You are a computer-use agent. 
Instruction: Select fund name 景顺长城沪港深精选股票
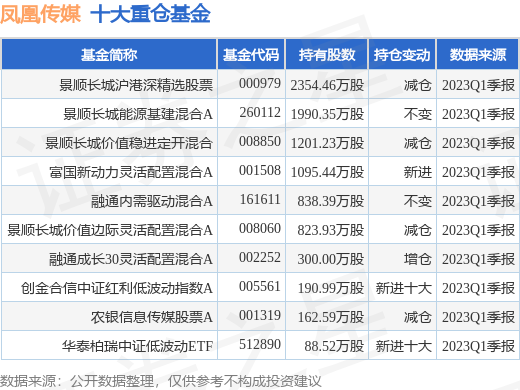[136, 85]
